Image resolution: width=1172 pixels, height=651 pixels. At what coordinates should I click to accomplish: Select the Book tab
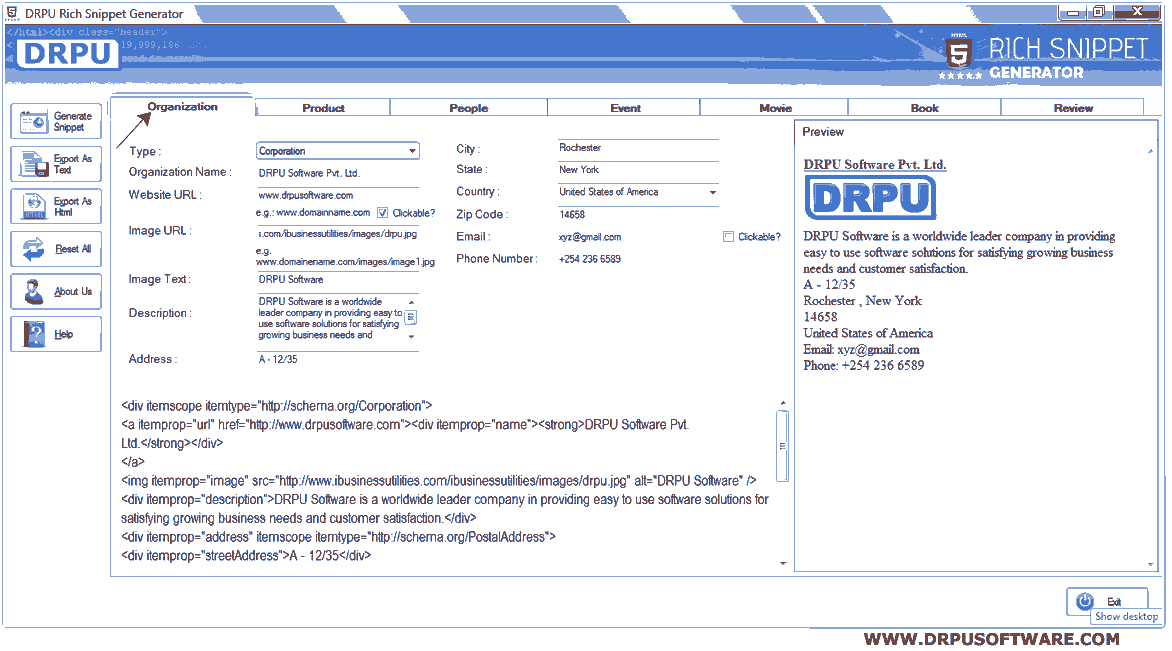point(925,108)
